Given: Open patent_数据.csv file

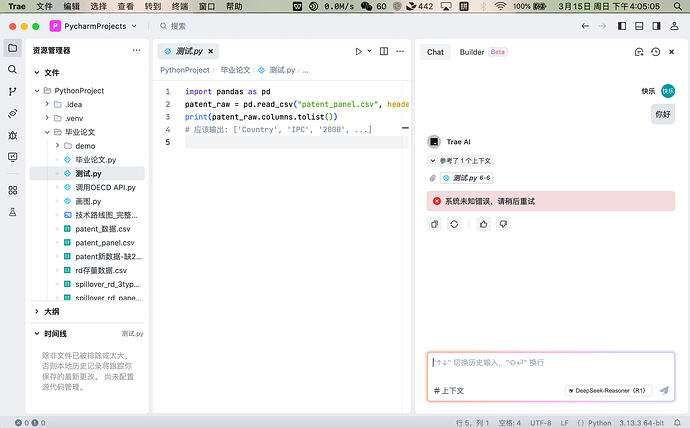Looking at the screenshot, I should 103,229.
